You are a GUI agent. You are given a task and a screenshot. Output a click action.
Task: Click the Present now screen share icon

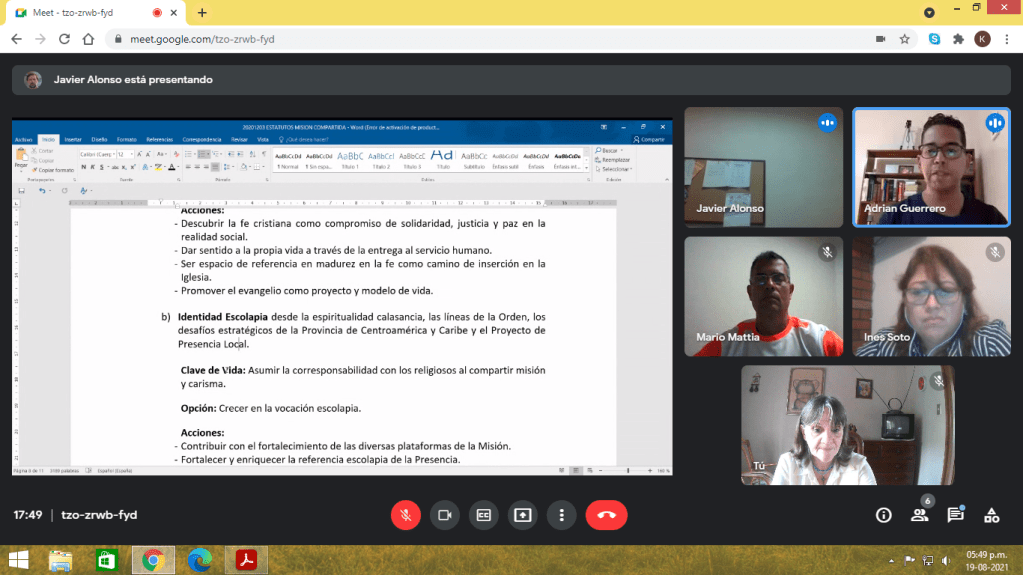tap(522, 515)
